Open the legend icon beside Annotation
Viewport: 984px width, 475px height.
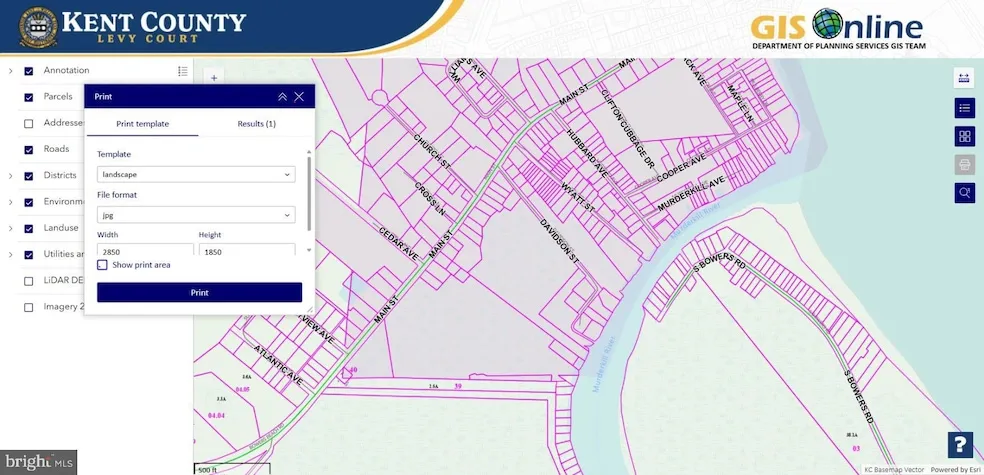pyautogui.click(x=183, y=71)
